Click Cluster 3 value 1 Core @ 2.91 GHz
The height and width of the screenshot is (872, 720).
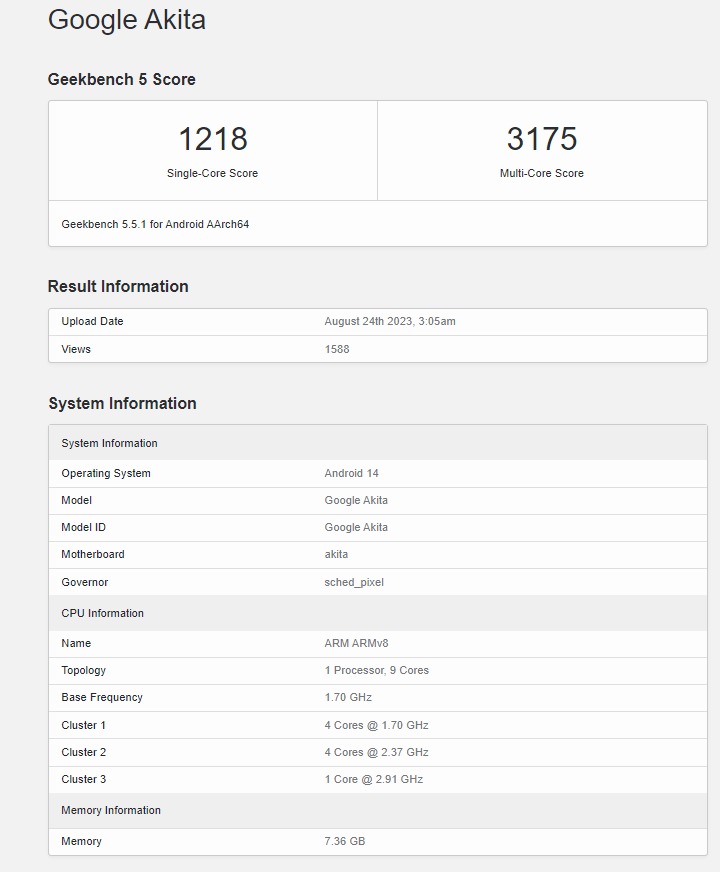click(373, 779)
